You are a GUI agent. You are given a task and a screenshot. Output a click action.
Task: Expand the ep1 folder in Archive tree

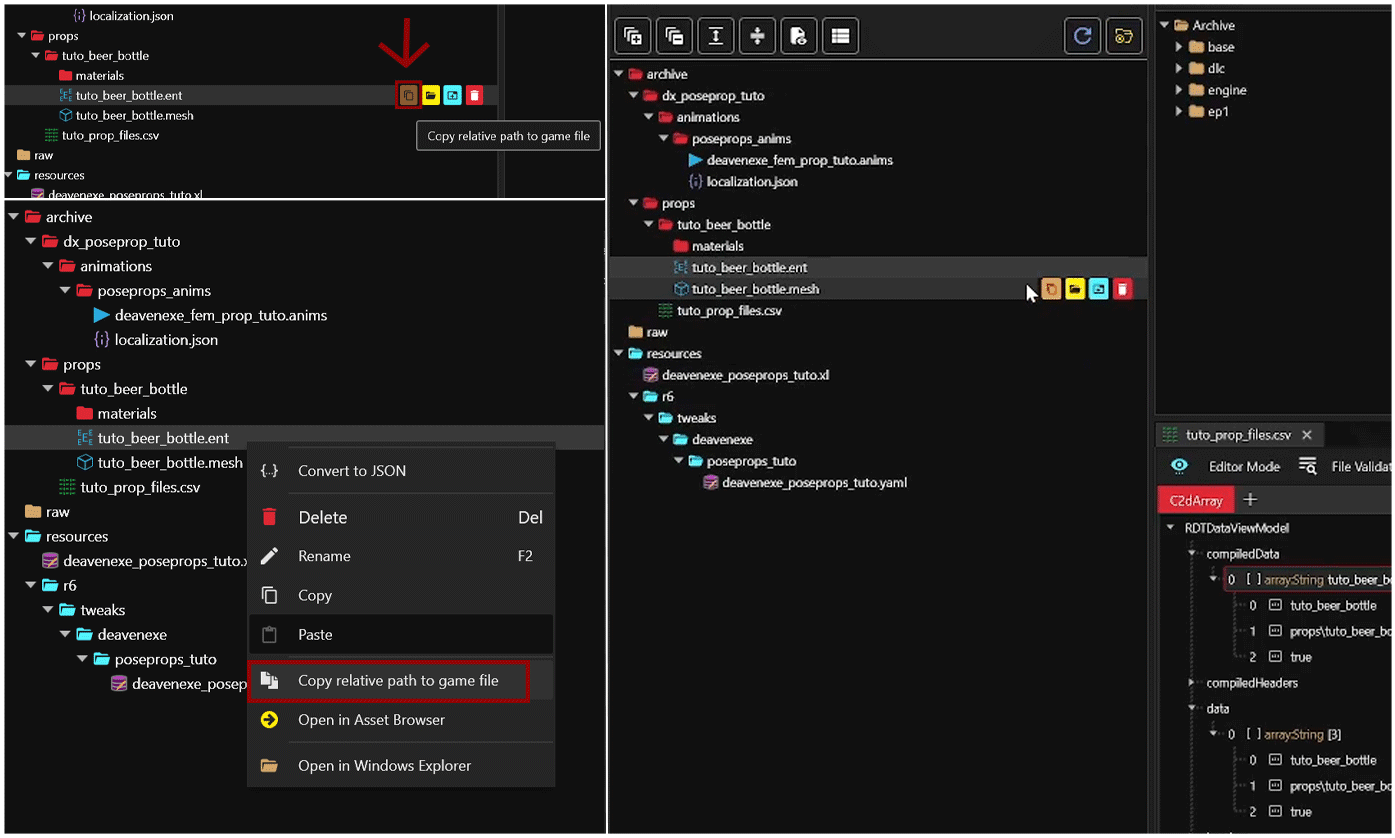[1180, 112]
